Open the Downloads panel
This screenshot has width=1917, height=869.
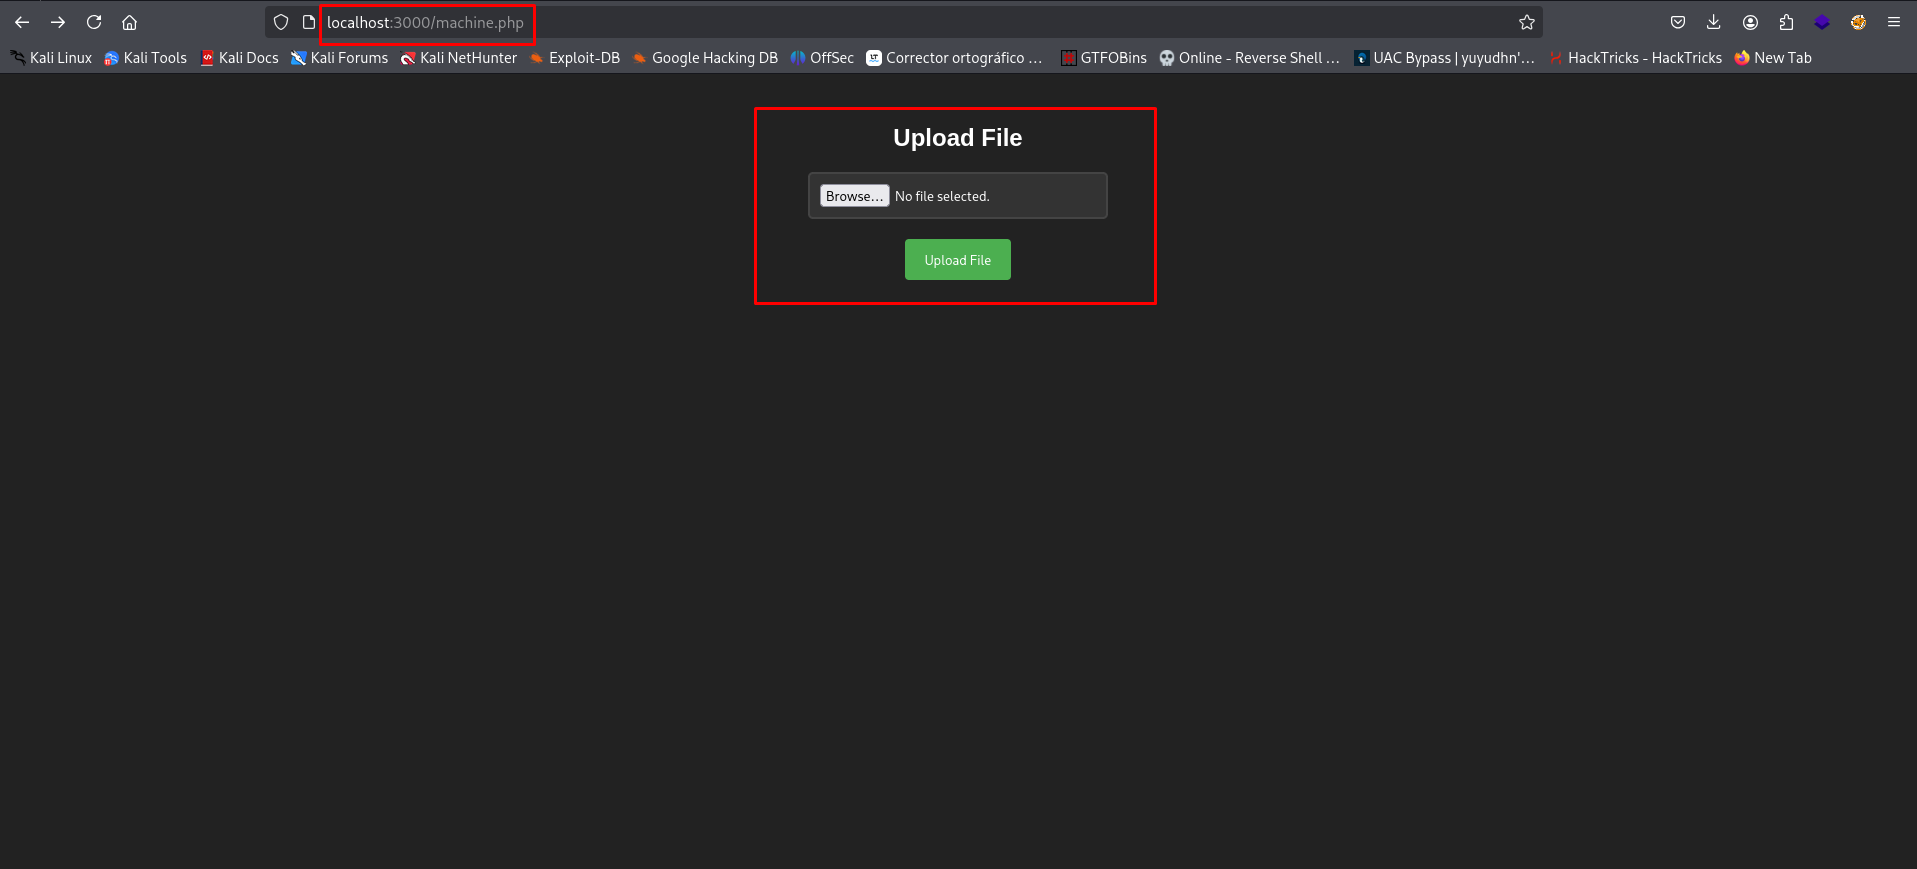[1714, 22]
